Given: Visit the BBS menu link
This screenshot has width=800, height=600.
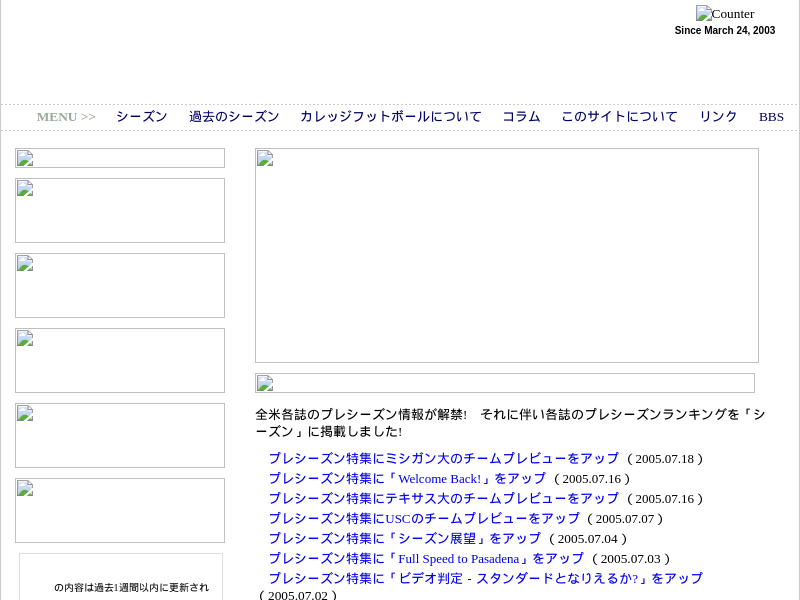Looking at the screenshot, I should click(x=771, y=117).
